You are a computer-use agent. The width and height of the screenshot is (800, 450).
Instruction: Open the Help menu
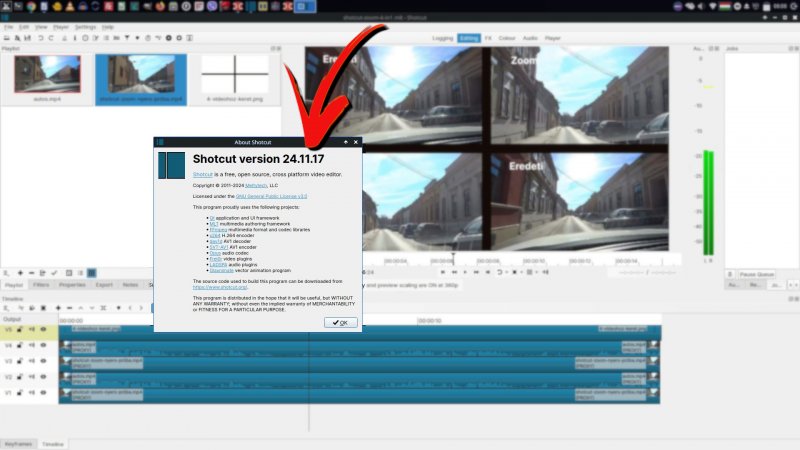click(x=108, y=27)
